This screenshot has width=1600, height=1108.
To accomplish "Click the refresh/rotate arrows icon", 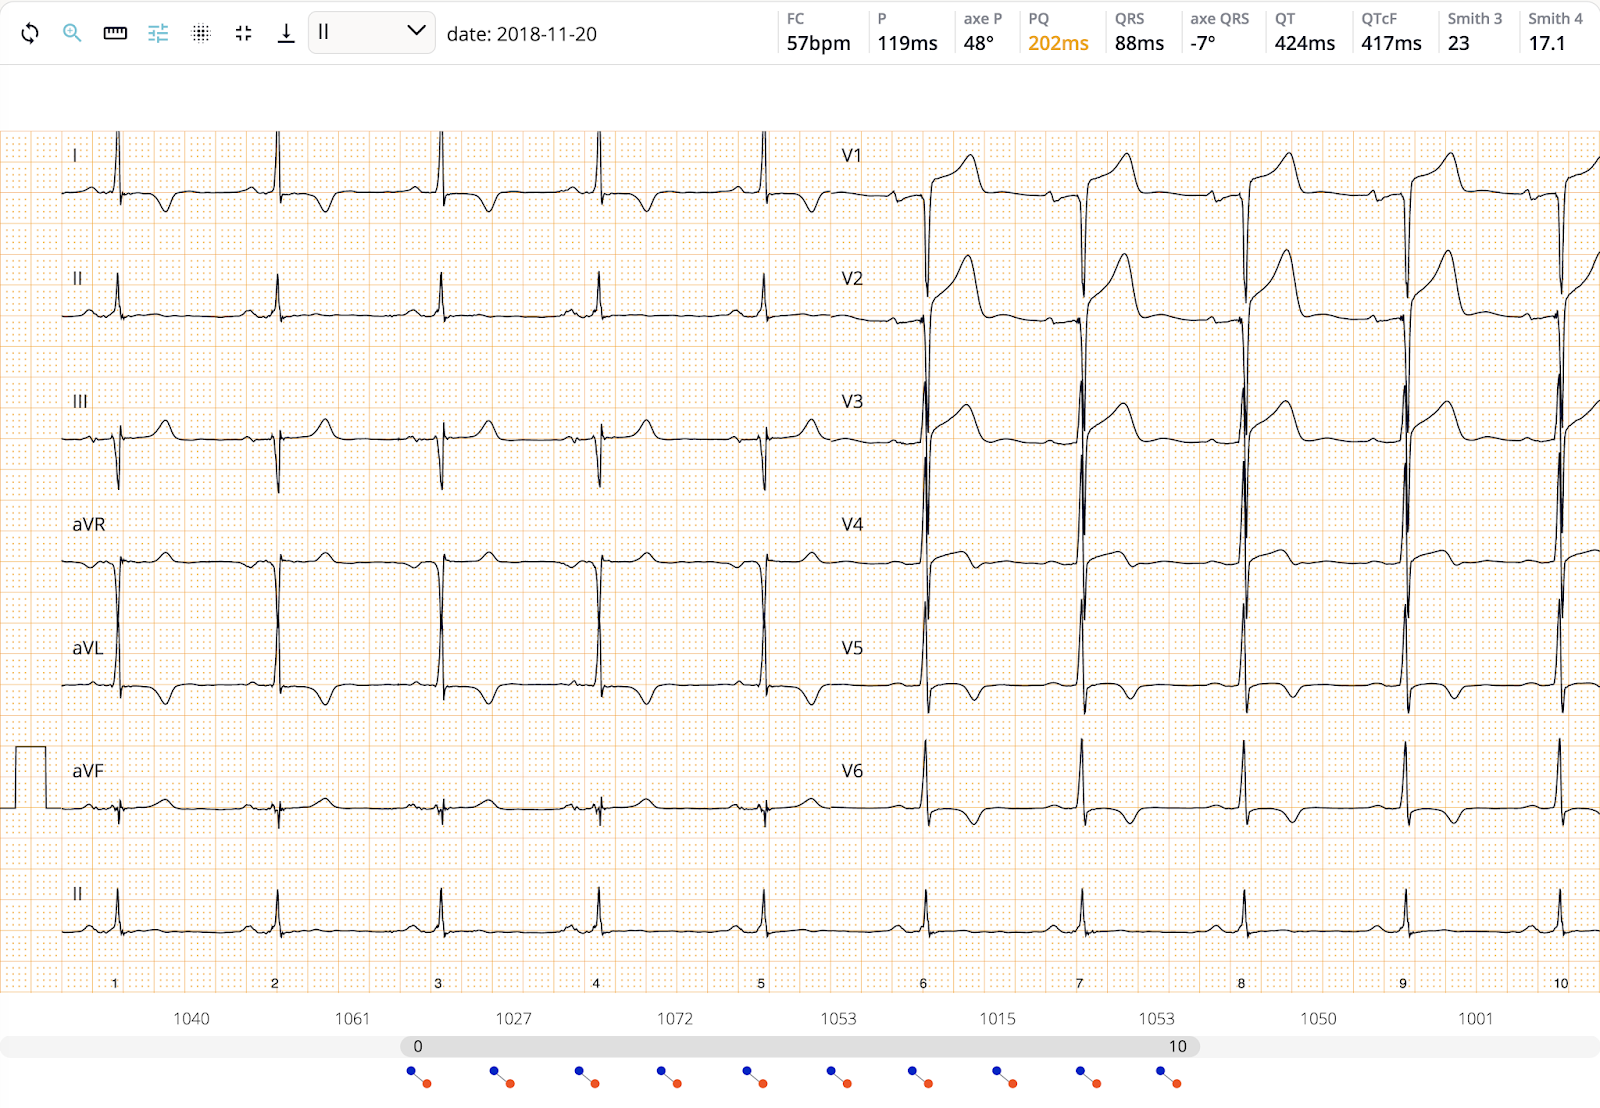I will tap(30, 33).
